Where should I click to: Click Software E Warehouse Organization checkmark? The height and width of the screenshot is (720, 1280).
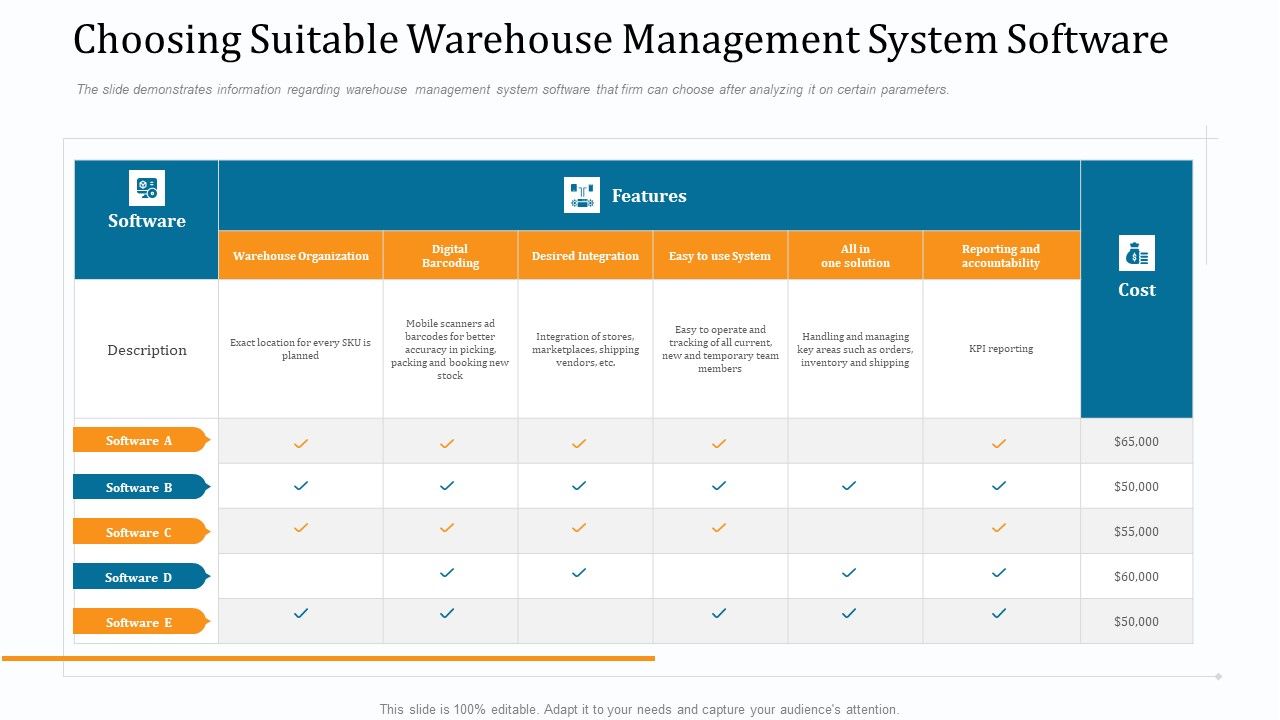(x=300, y=613)
